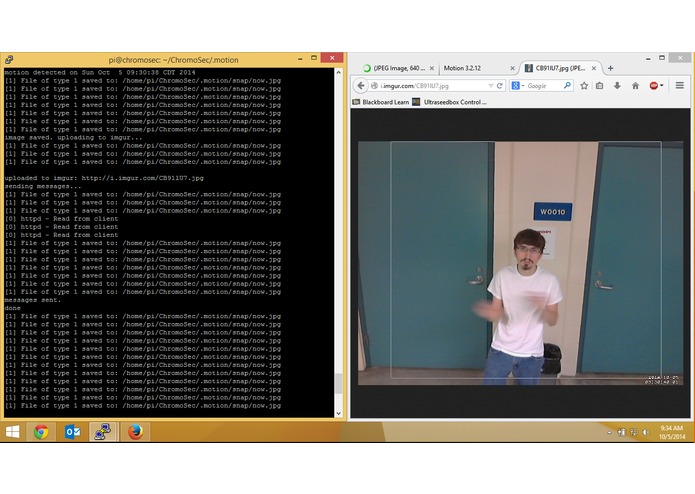Viewport: 695px width, 494px height.
Task: Go to Firefox home page
Action: coord(636,86)
